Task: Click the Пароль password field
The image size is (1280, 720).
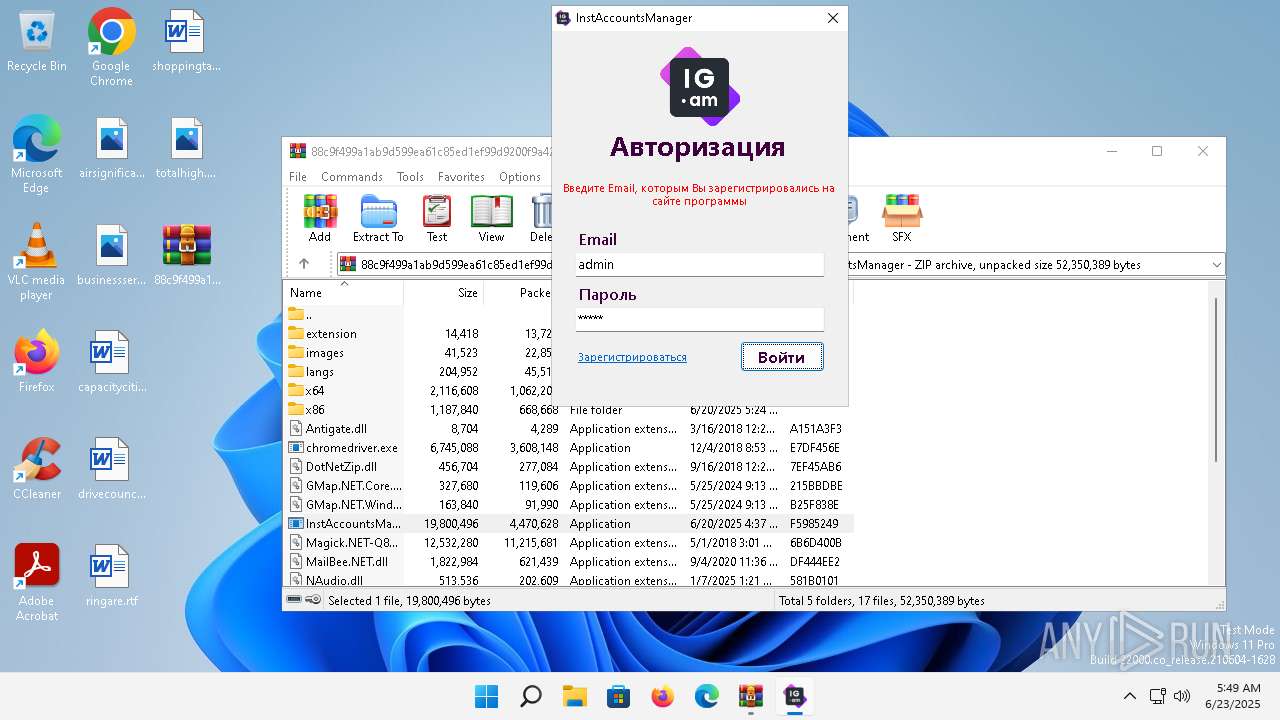Action: click(700, 319)
